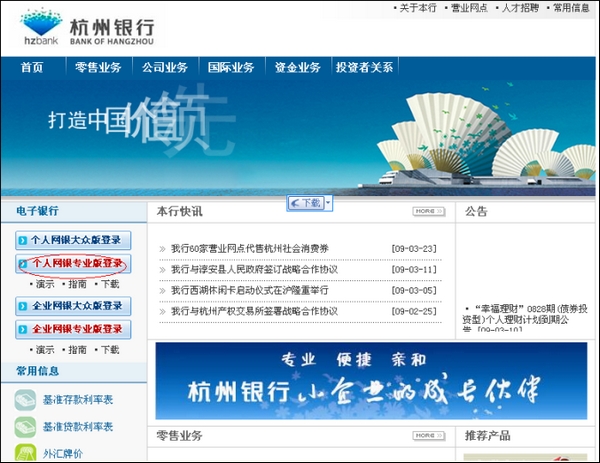The height and width of the screenshot is (463, 600).
Task: Open 指南 under personal professional login
Action: [78, 284]
